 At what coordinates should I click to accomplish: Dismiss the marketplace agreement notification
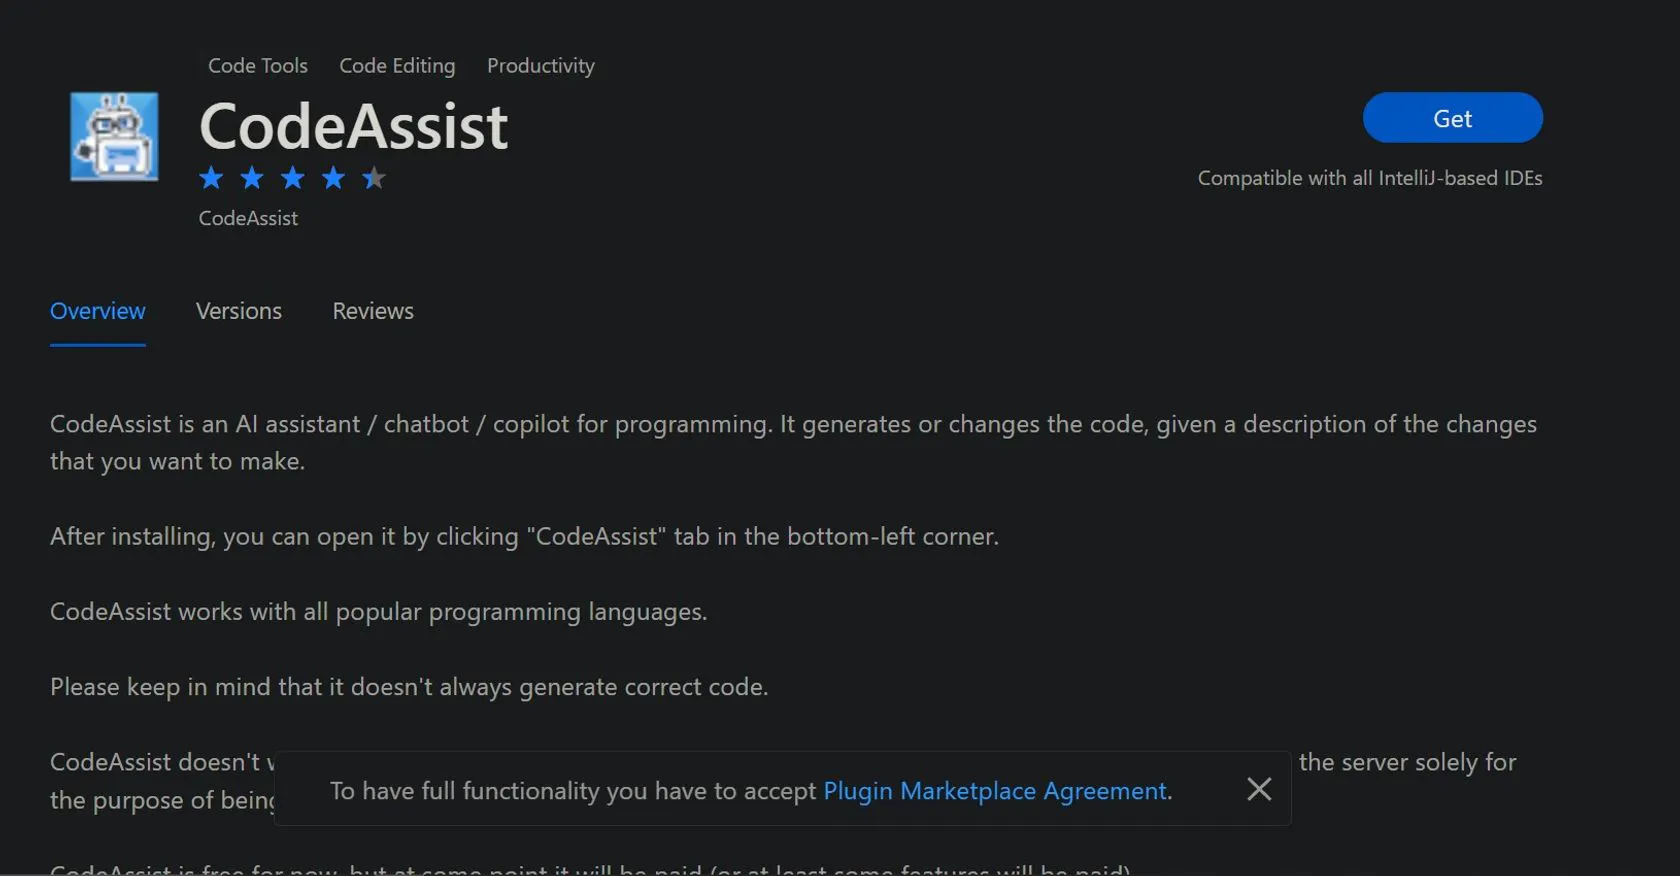[1259, 789]
